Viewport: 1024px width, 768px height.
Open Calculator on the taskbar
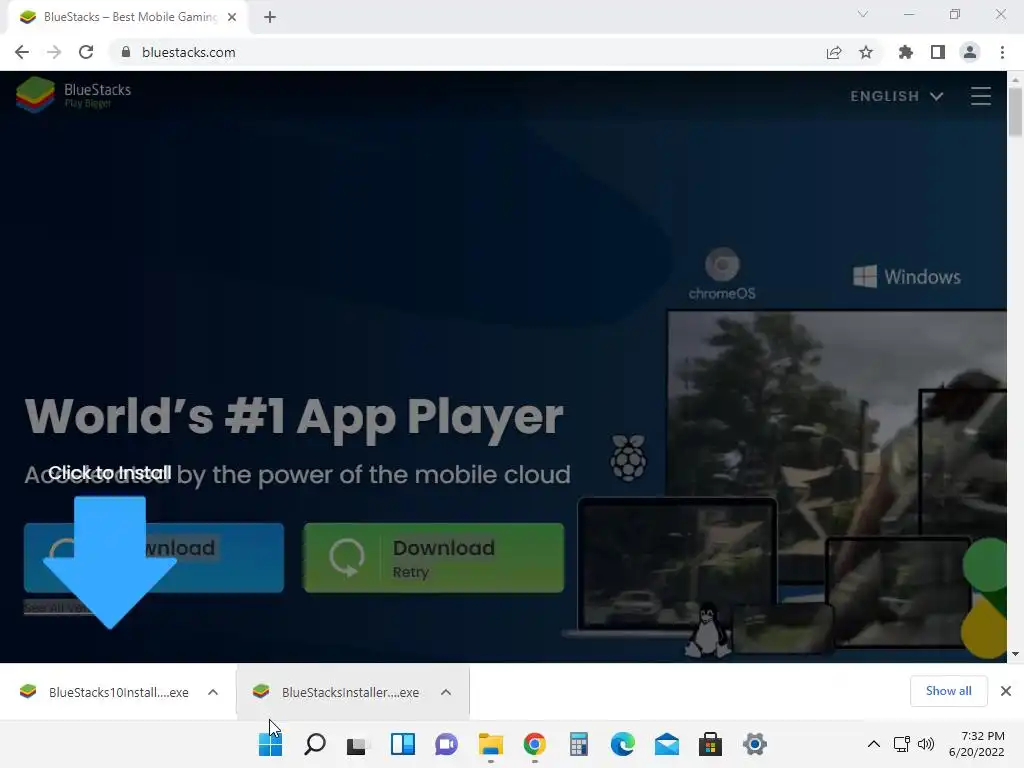click(x=579, y=744)
